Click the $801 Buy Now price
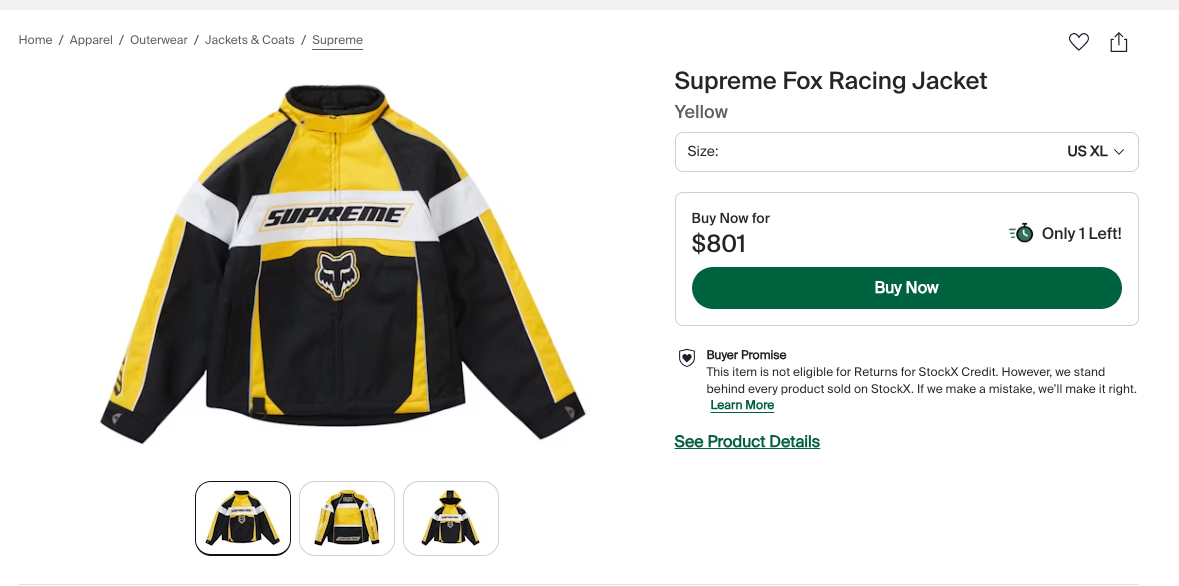The height and width of the screenshot is (586, 1179). [x=718, y=243]
